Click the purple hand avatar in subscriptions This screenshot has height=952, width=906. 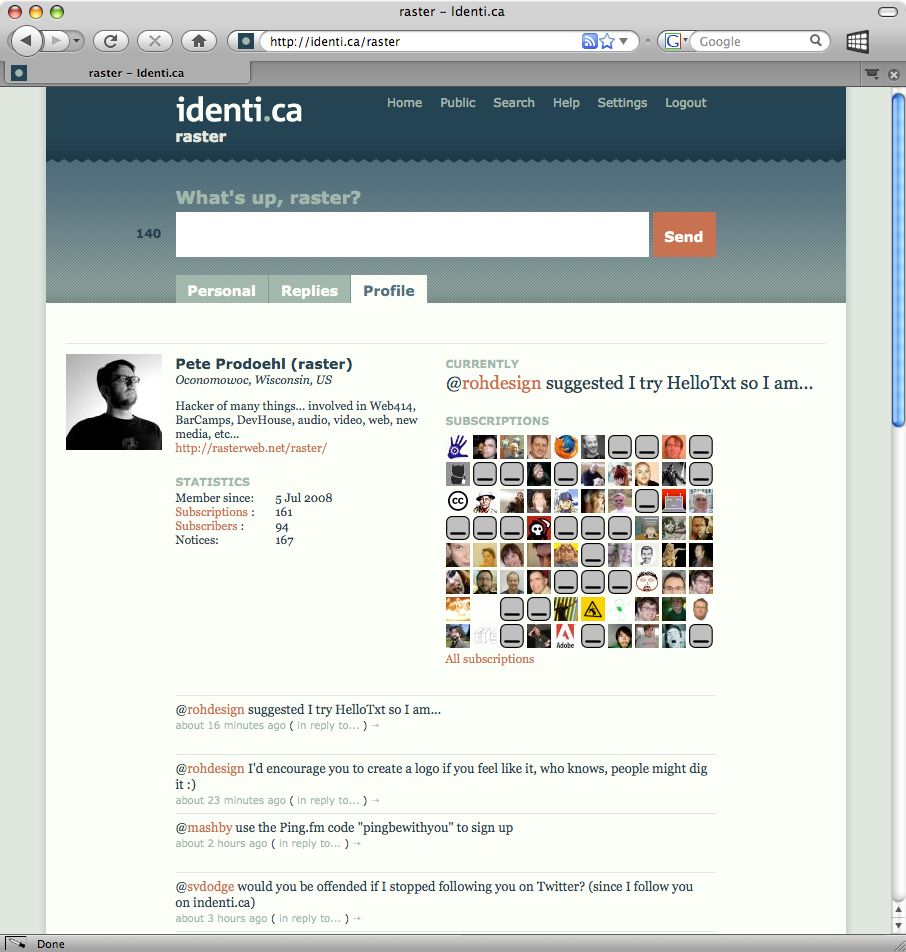click(x=458, y=447)
